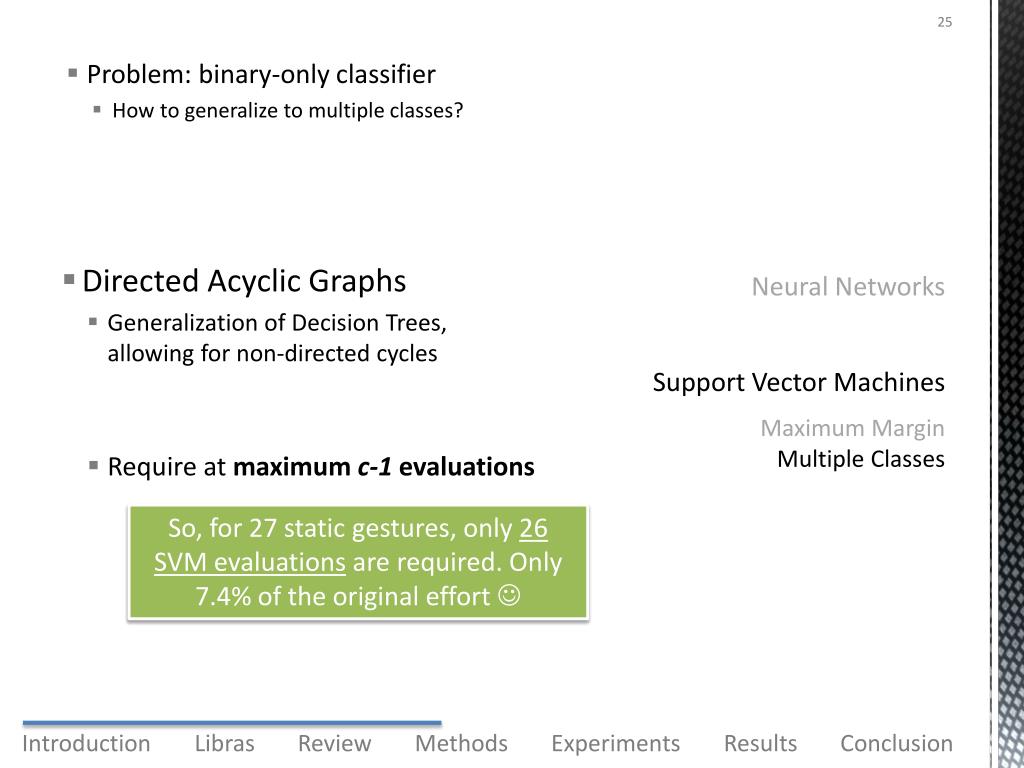This screenshot has height=768, width=1024.
Task: Click the green callout box
Action: (358, 562)
